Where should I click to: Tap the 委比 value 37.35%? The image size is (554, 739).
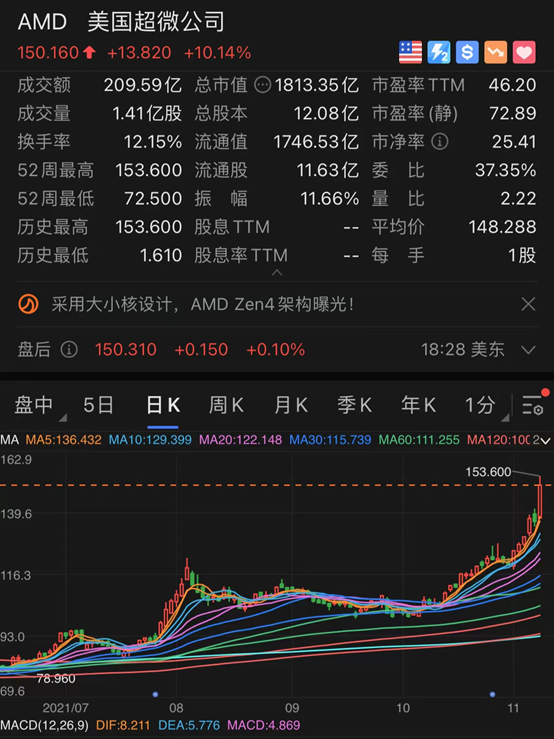tap(505, 170)
